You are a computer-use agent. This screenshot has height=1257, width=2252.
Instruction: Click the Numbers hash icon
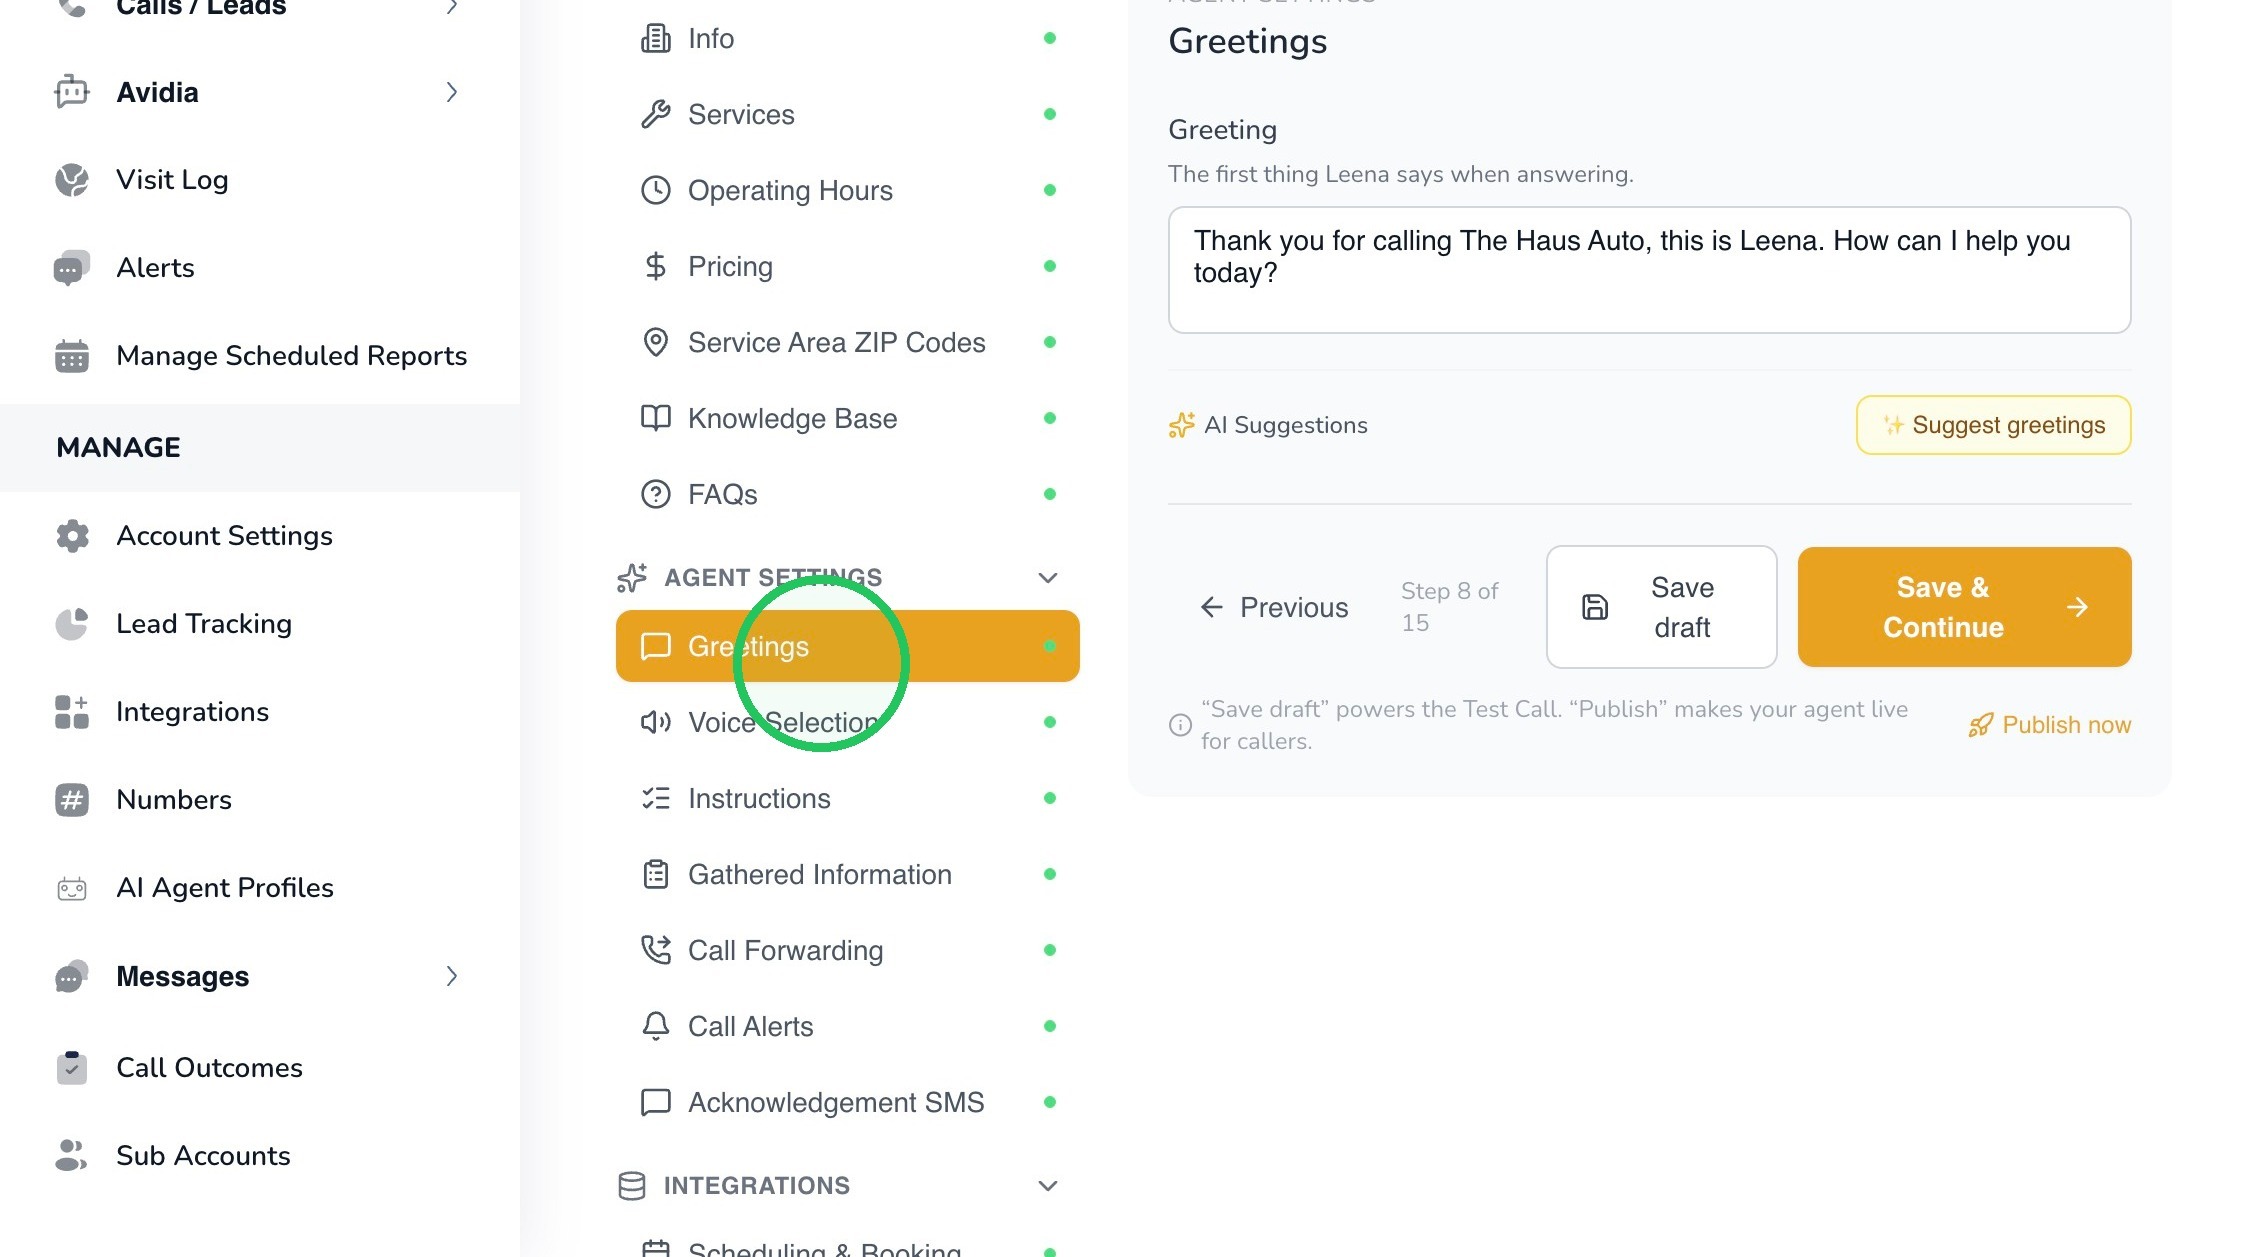tap(72, 800)
